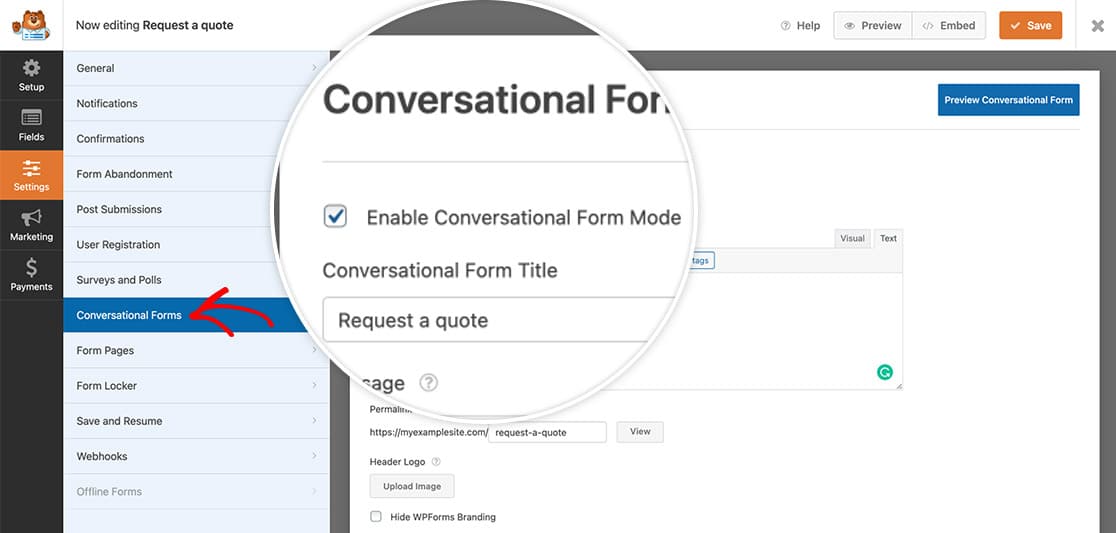Close the form builder with the X
Screen dimensions: 1116x533
(x=1097, y=26)
